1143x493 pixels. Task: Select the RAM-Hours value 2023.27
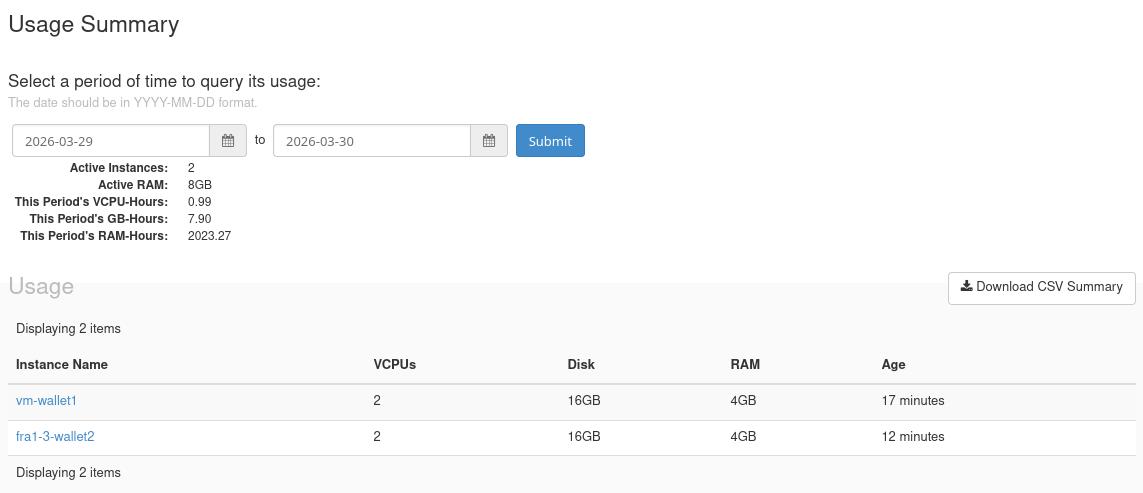pyautogui.click(x=209, y=236)
